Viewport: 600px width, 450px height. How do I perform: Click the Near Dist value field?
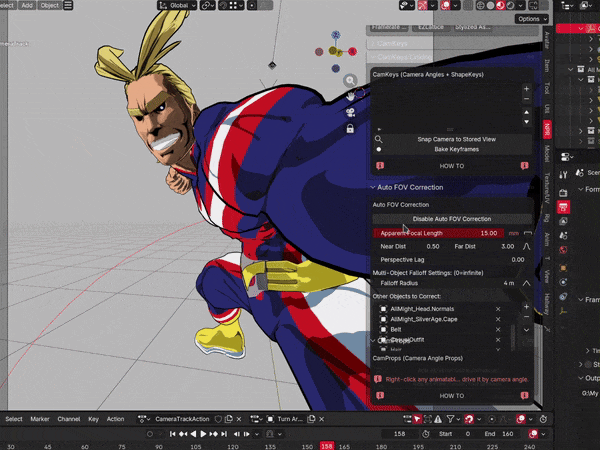(x=409, y=246)
